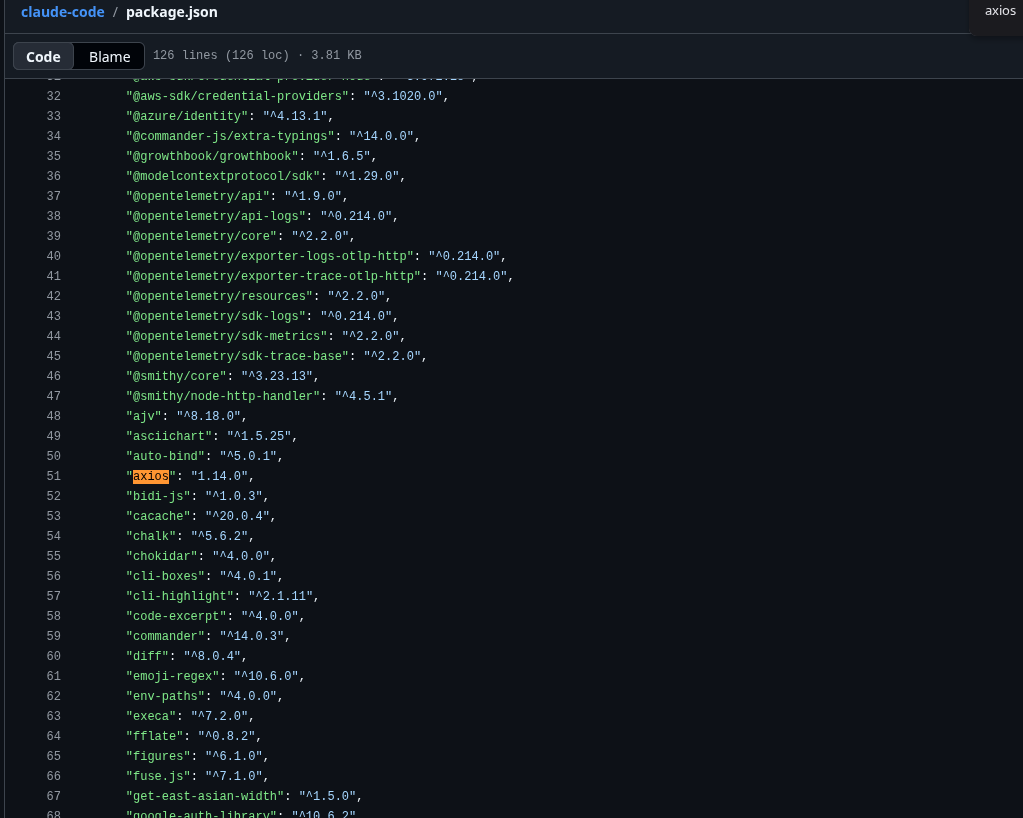Click the highlighted axios match on line 51
The image size is (1023, 818).
(x=151, y=476)
